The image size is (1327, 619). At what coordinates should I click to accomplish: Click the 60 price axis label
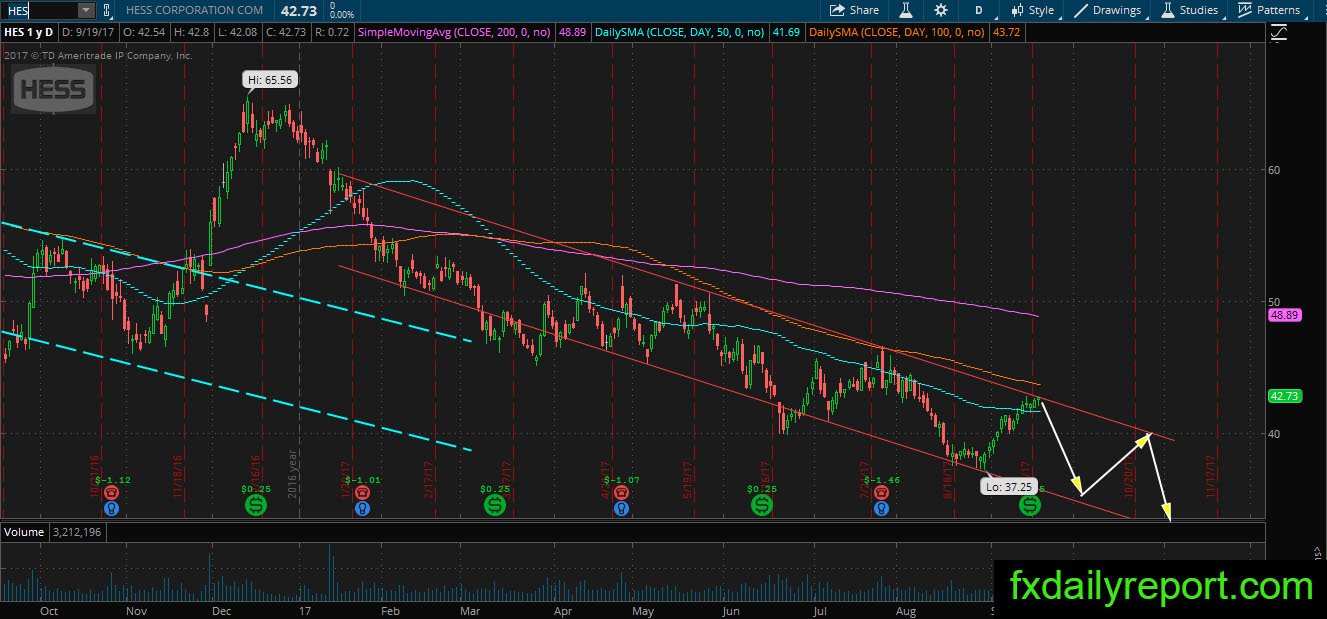1274,170
